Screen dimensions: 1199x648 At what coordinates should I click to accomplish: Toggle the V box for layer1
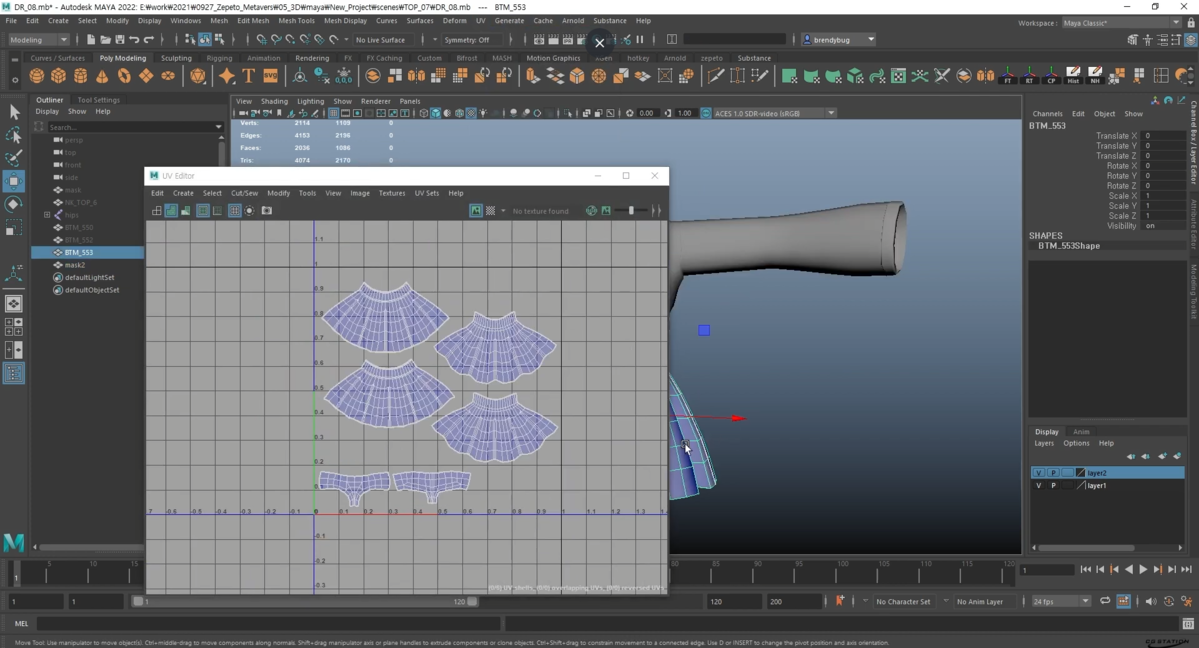1038,486
